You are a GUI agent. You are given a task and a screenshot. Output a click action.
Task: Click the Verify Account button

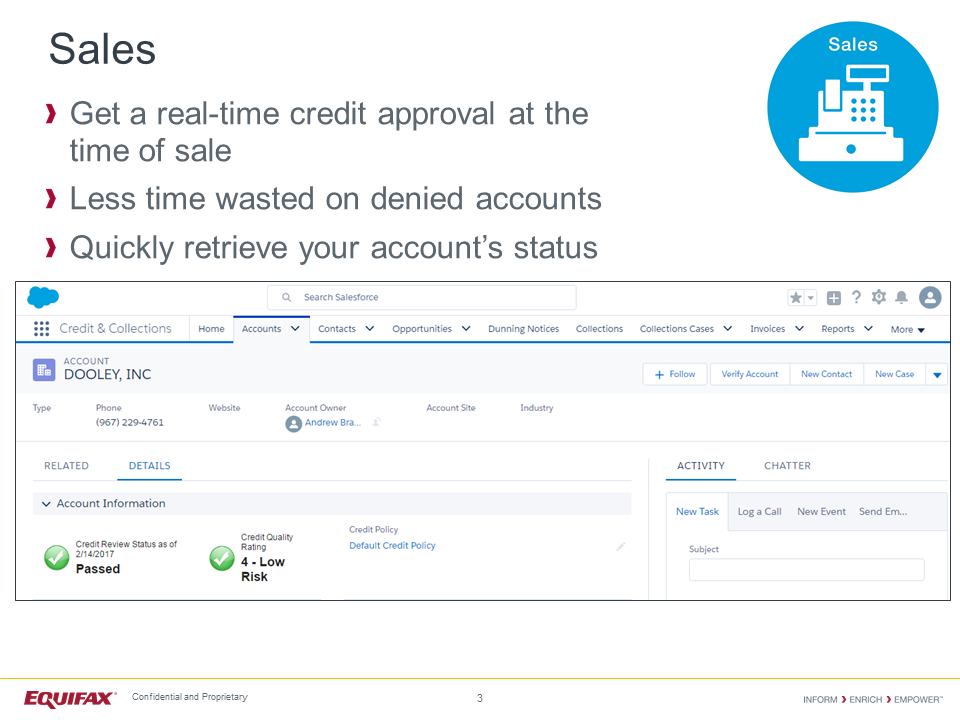click(x=749, y=374)
